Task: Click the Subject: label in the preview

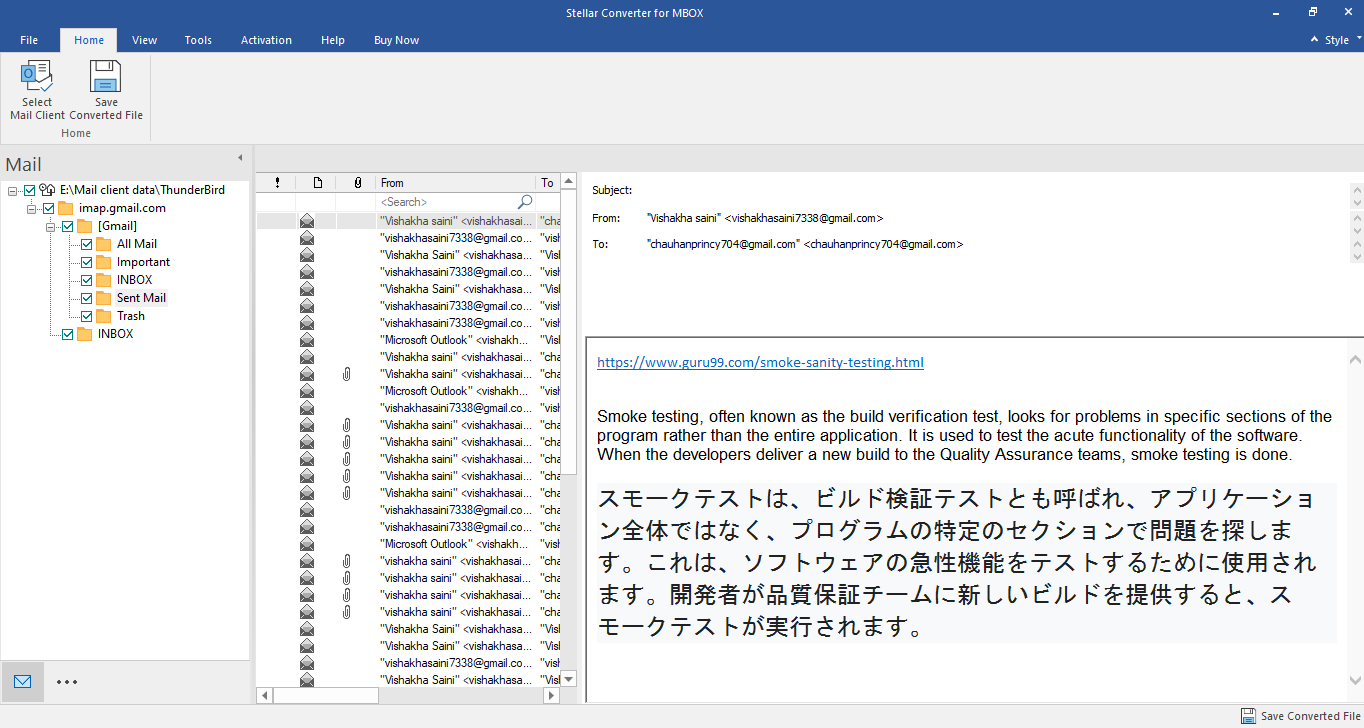Action: coord(612,190)
